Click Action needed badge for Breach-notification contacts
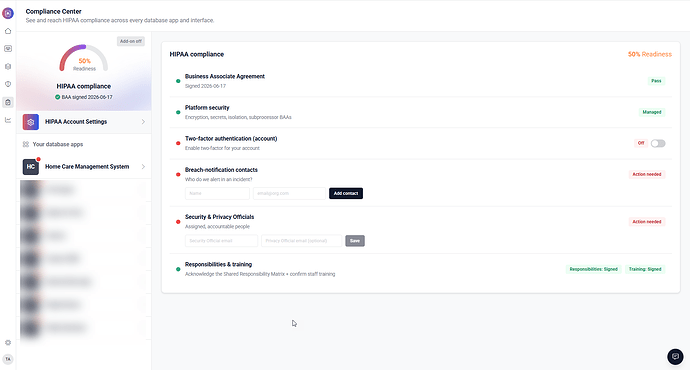This screenshot has width=690, height=370. (647, 174)
